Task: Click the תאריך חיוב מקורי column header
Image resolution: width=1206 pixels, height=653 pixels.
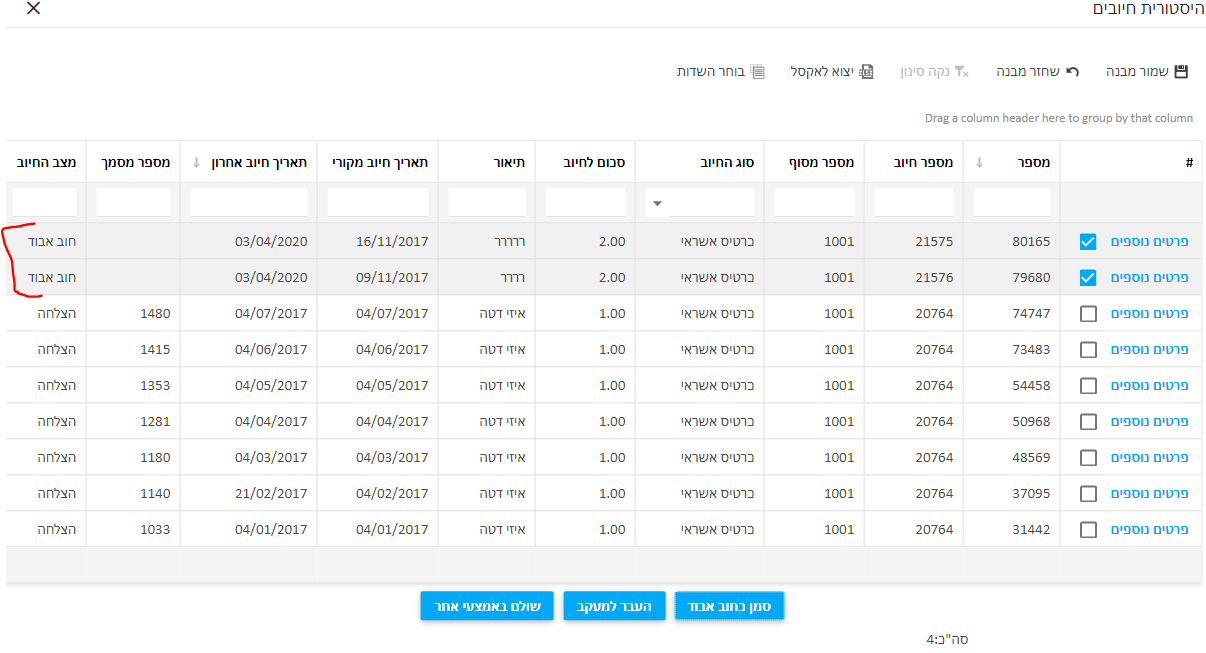Action: [x=378, y=162]
